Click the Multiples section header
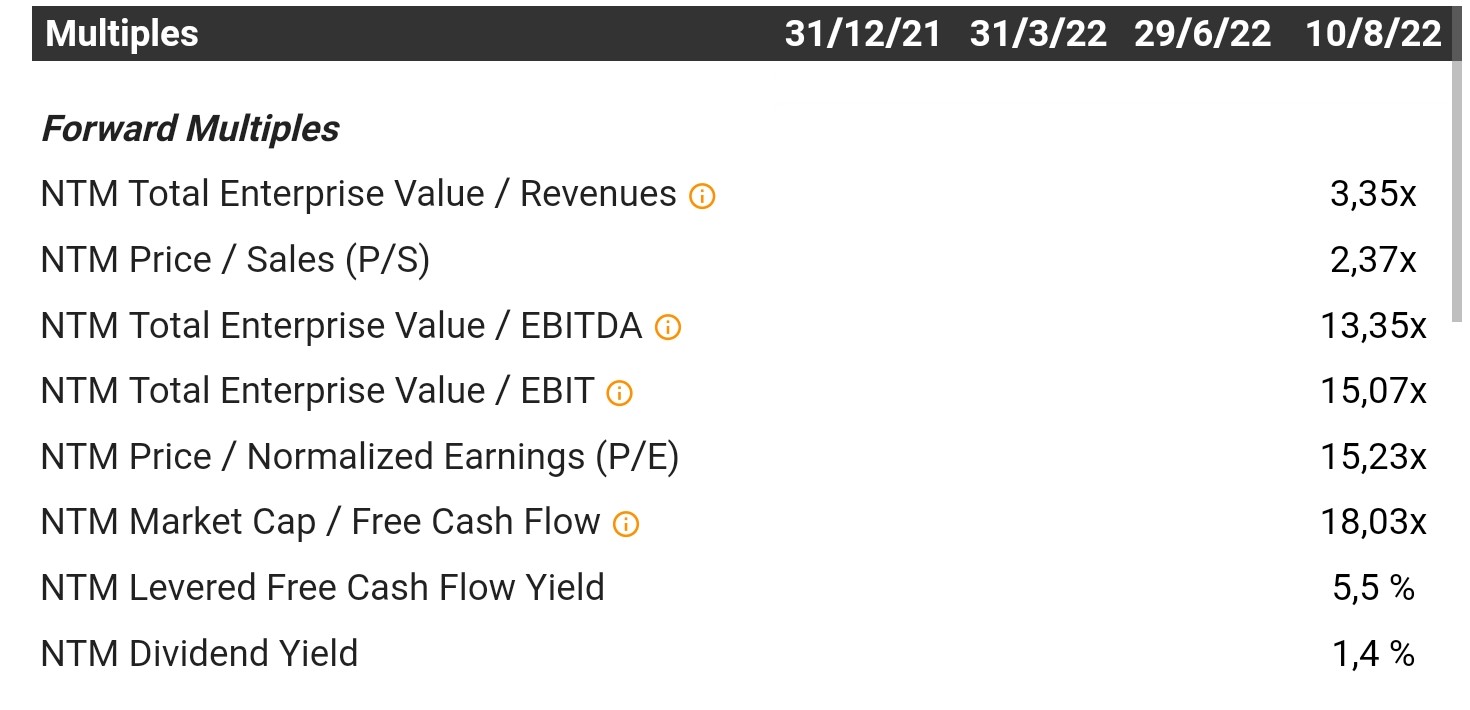This screenshot has height=710, width=1470. tap(122, 34)
